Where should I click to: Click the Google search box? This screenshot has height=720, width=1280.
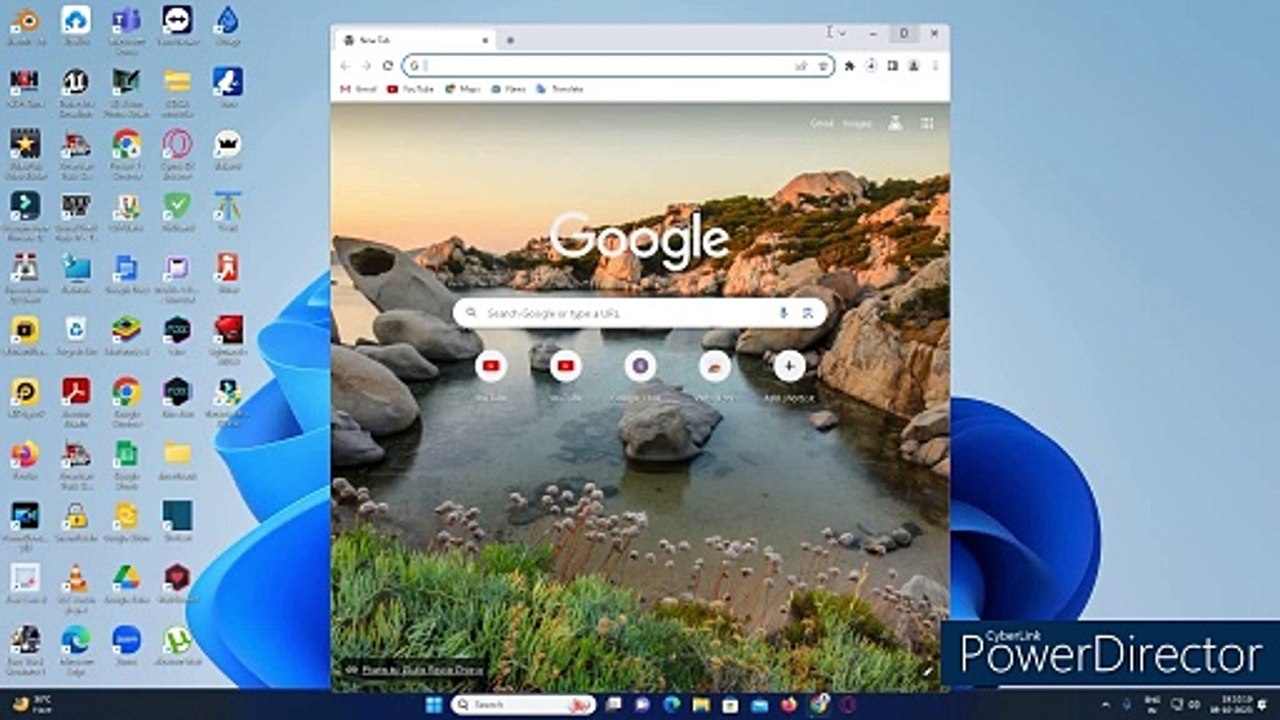640,313
